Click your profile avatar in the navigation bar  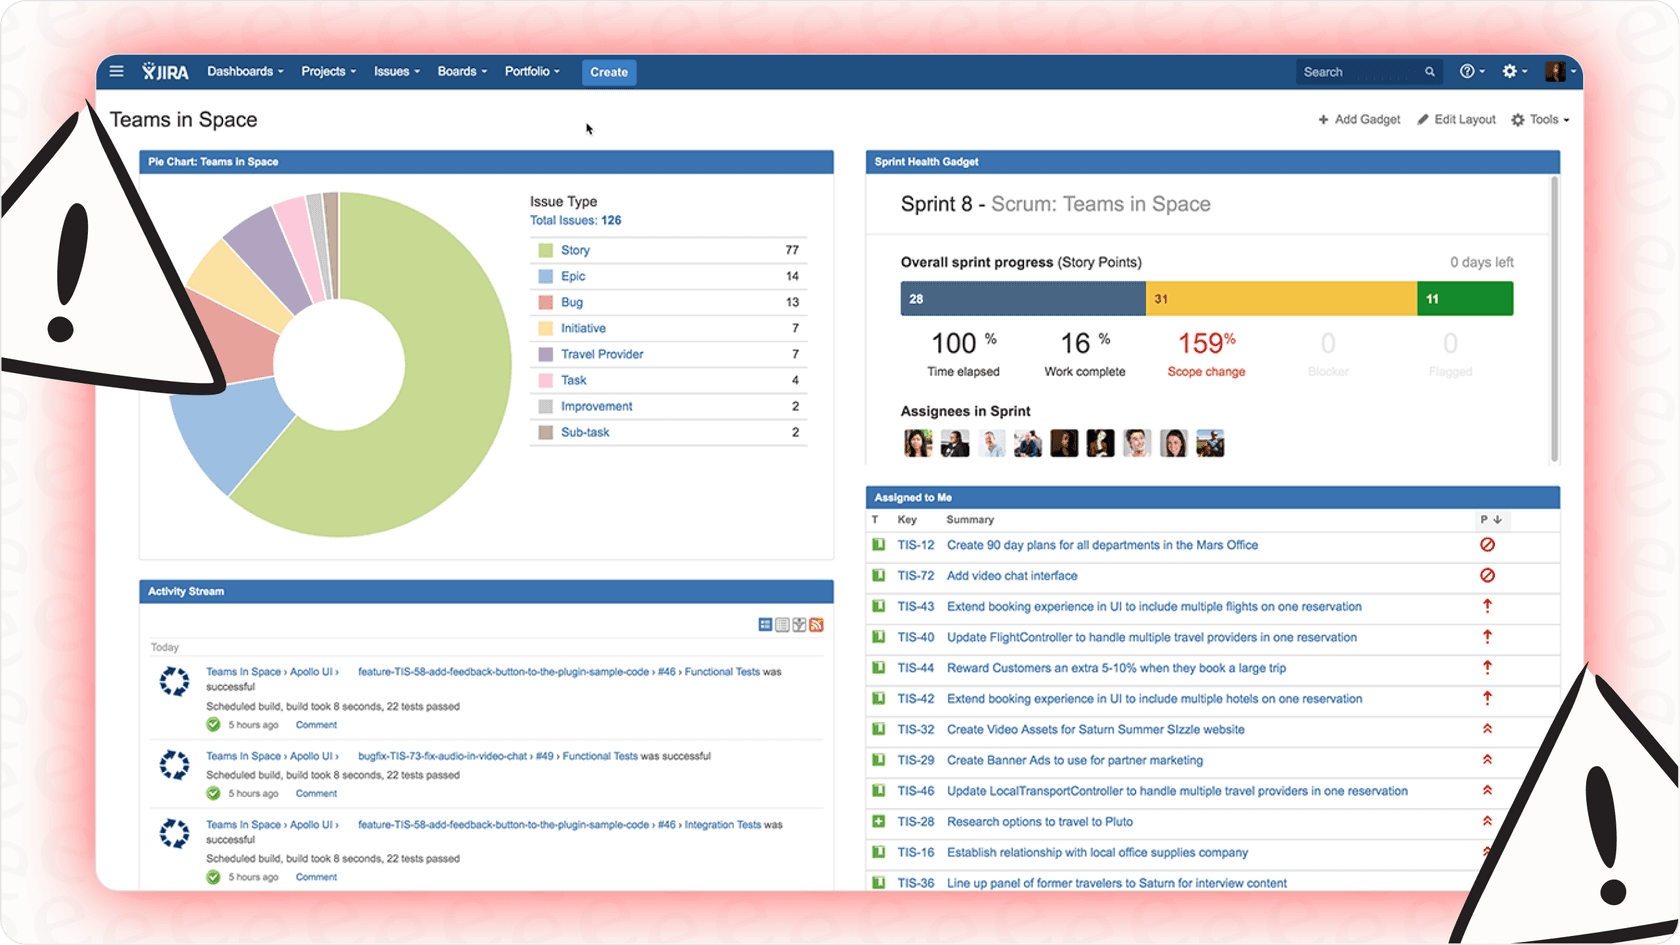(x=1556, y=71)
